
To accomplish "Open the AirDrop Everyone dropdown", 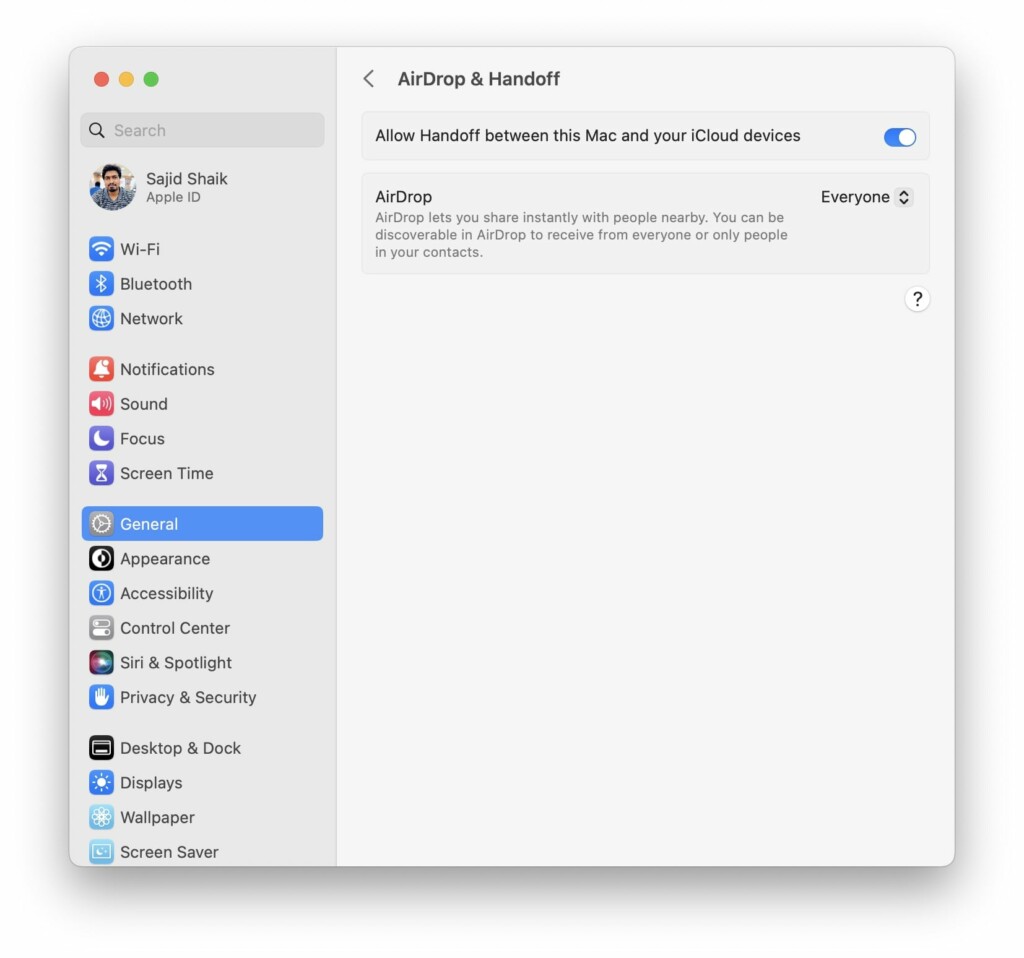I will tap(866, 197).
